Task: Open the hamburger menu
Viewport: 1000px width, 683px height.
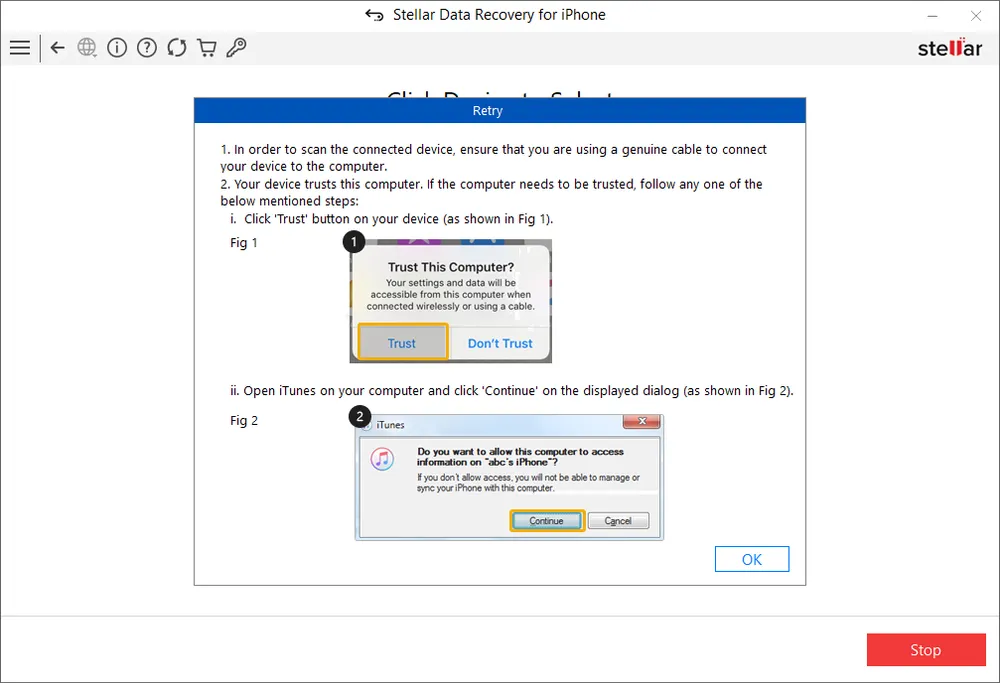Action: (x=19, y=47)
